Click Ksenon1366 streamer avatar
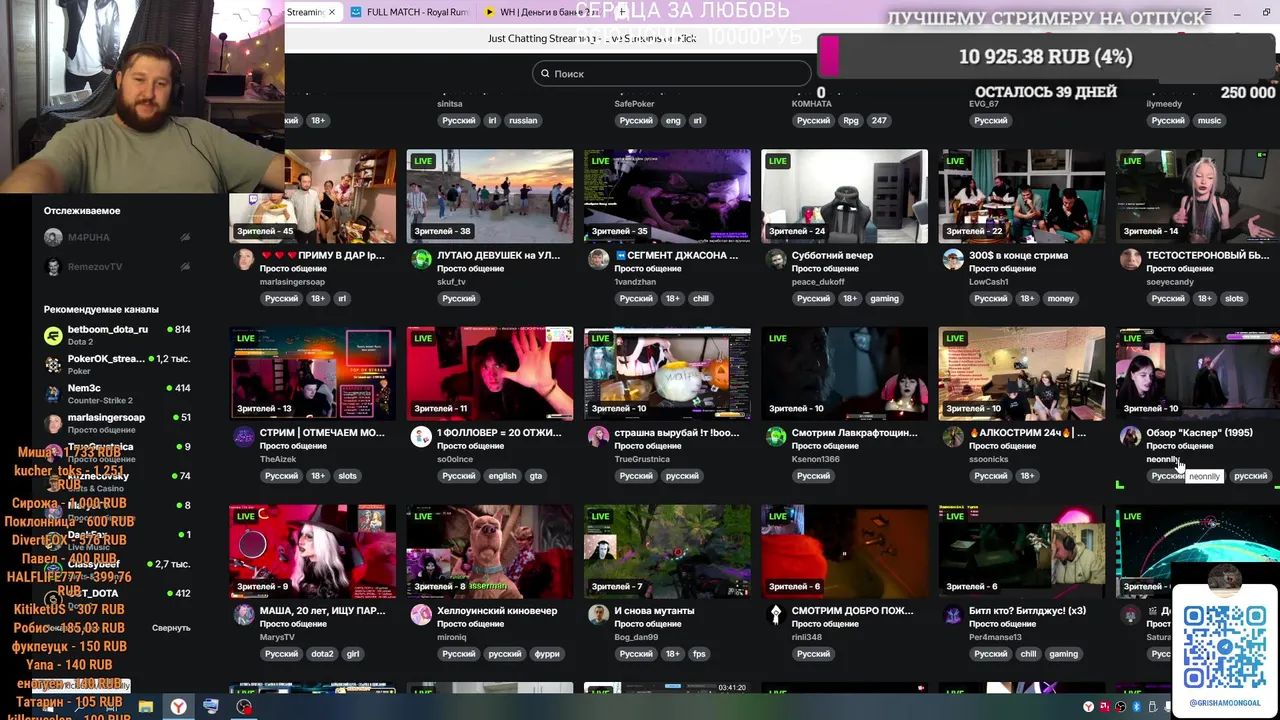 point(776,437)
